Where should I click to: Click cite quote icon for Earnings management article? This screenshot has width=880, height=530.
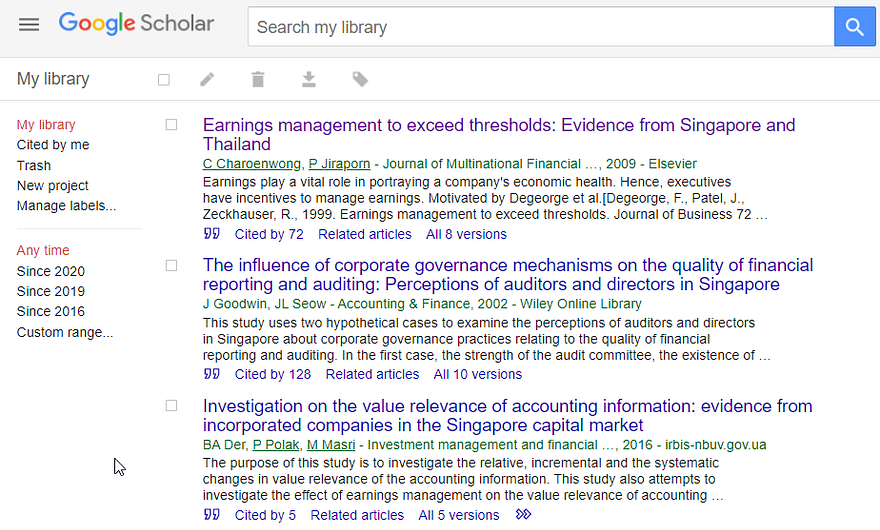tap(212, 234)
